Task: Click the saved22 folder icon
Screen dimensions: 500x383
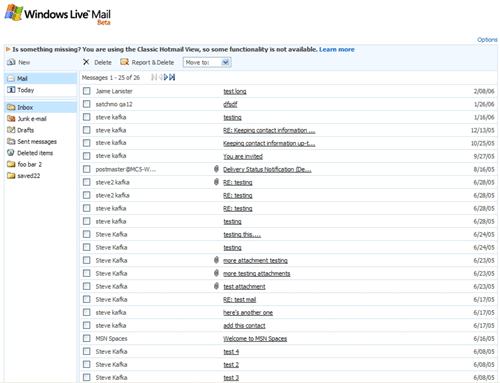Action: pos(11,175)
